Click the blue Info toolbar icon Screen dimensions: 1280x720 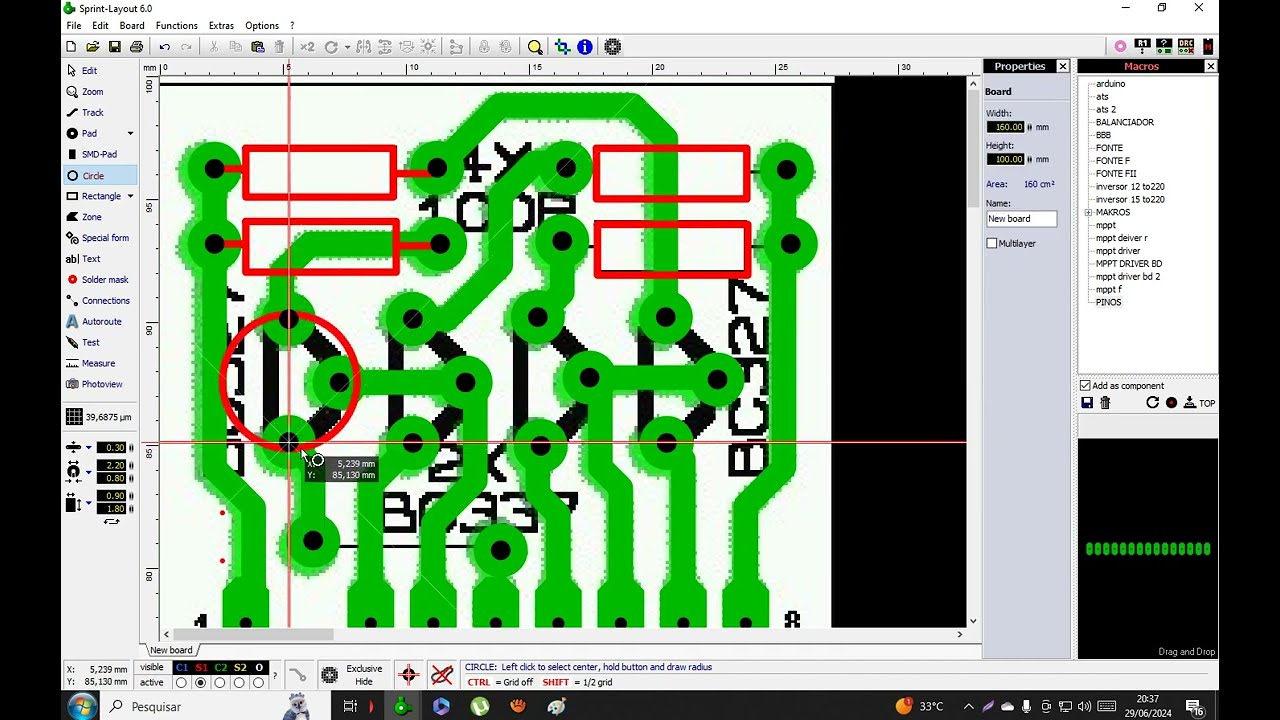[585, 46]
